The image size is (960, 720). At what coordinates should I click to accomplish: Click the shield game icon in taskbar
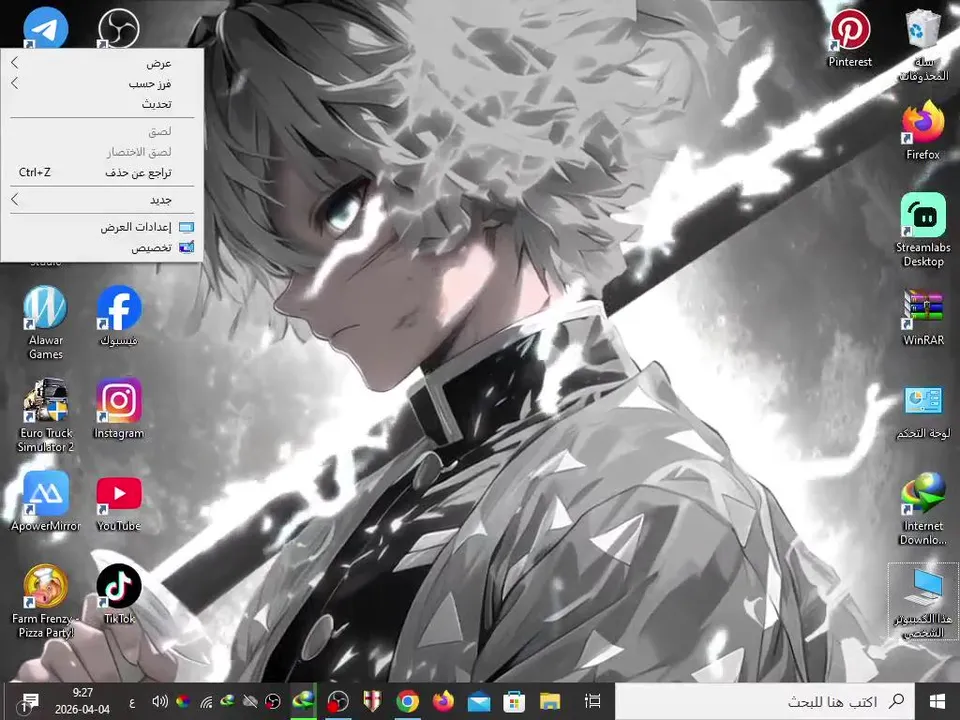tap(372, 702)
